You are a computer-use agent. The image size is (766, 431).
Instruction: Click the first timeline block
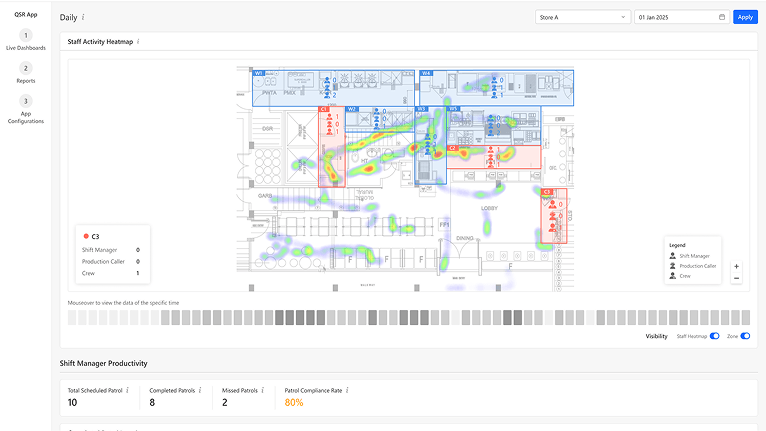72,318
